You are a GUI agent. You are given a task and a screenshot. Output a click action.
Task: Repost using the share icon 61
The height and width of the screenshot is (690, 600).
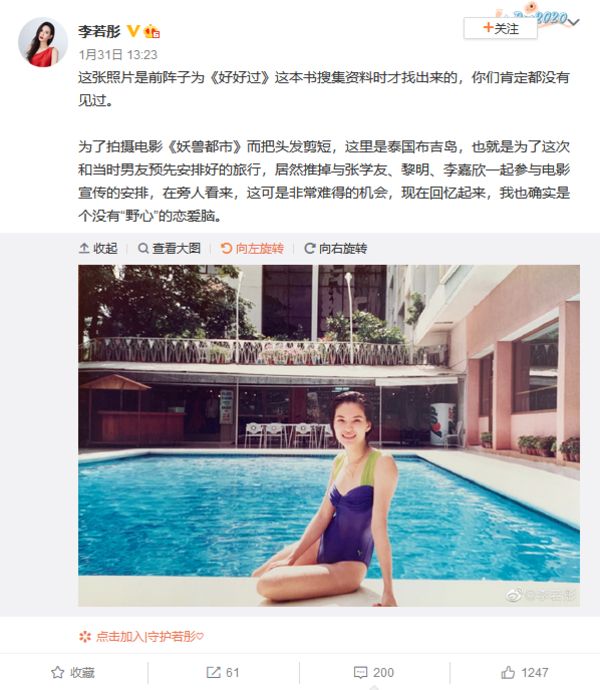(223, 672)
